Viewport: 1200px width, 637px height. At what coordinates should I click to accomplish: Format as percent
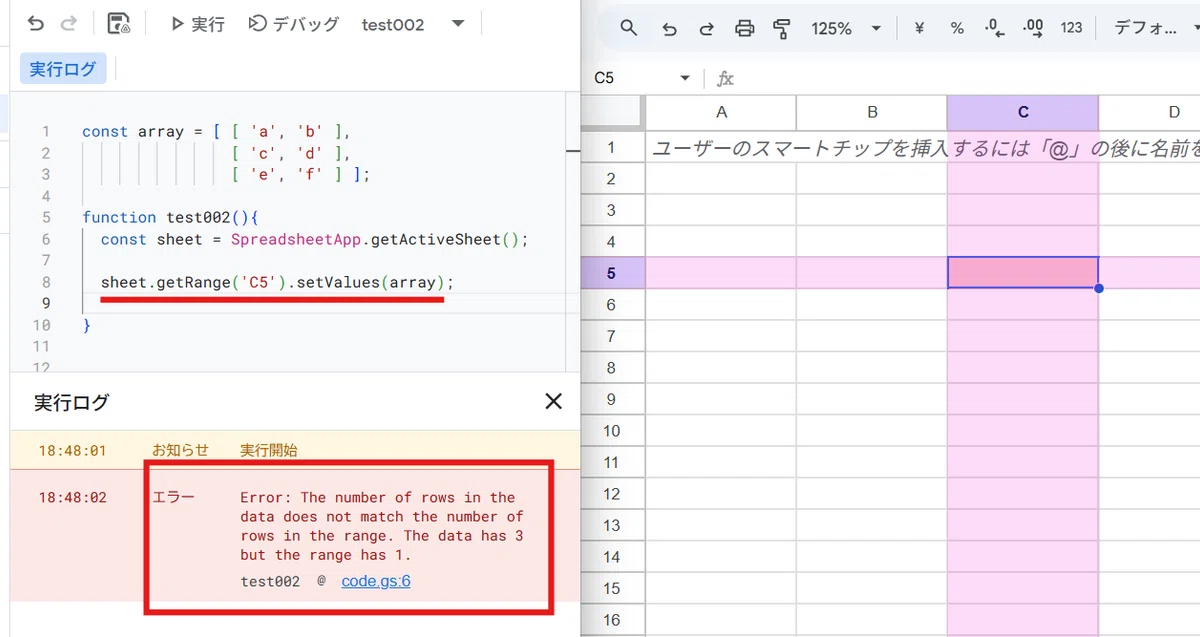957,28
